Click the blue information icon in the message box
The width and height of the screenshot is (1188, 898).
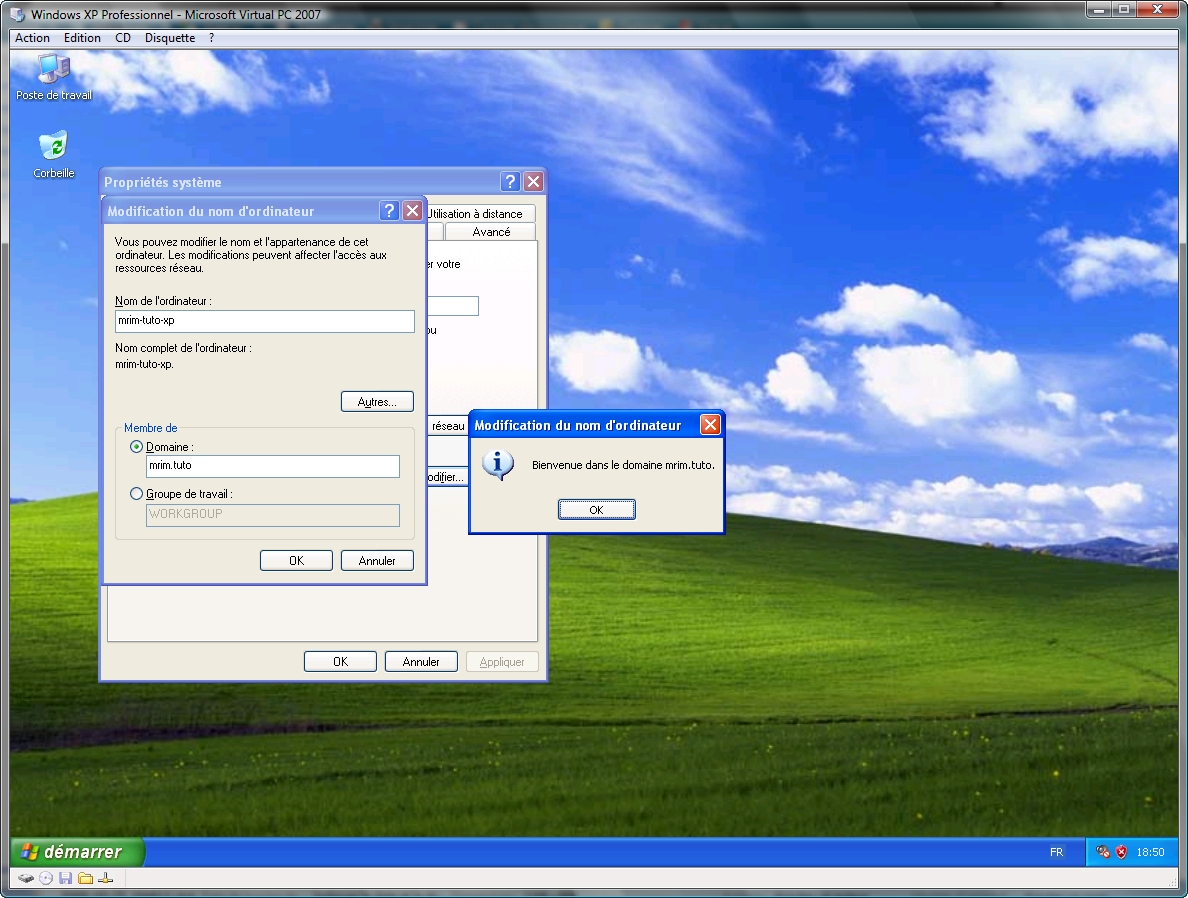(498, 465)
